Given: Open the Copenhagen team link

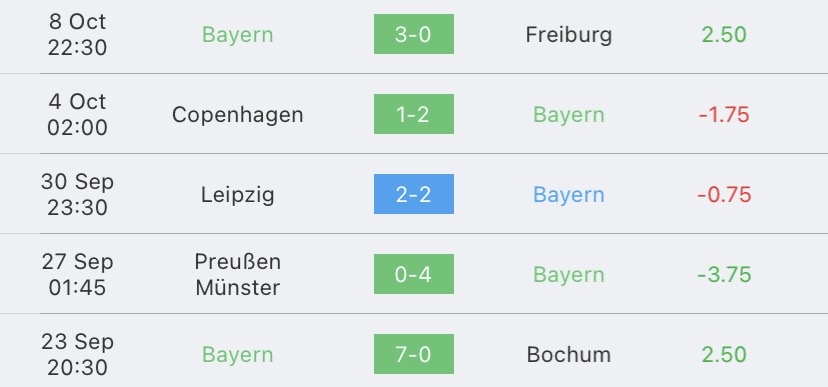Looking at the screenshot, I should [238, 115].
